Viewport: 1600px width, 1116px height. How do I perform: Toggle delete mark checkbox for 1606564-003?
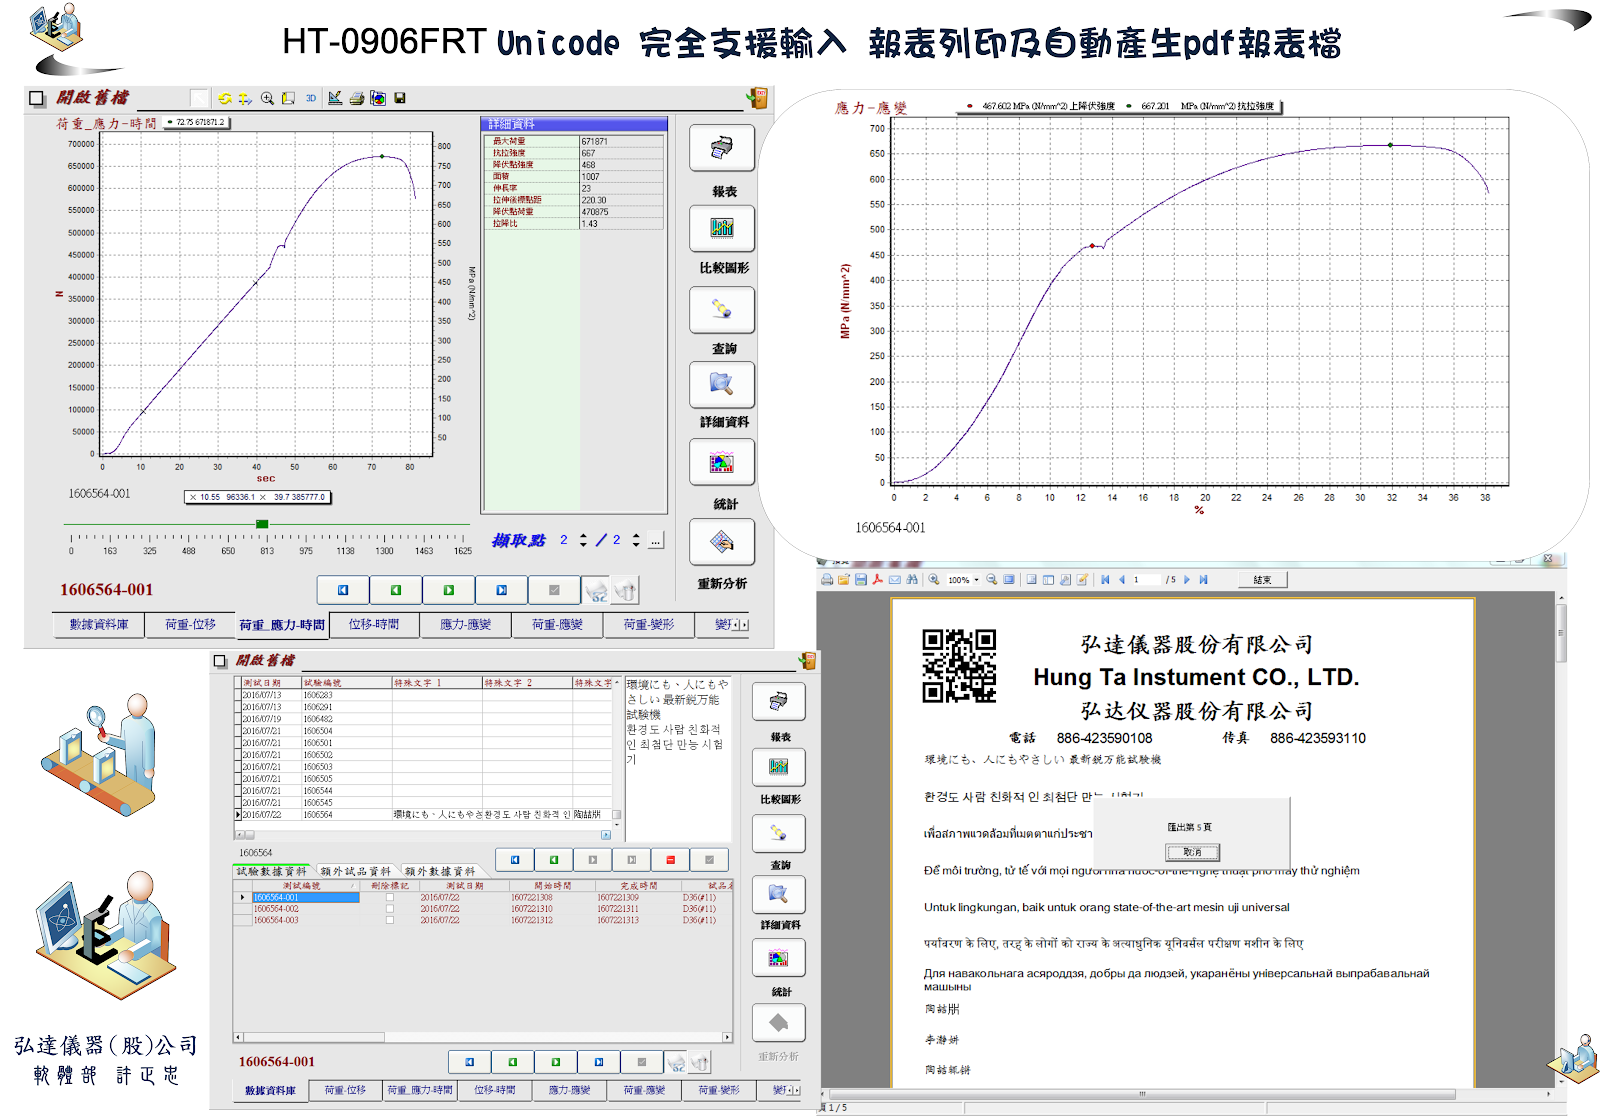(x=390, y=920)
